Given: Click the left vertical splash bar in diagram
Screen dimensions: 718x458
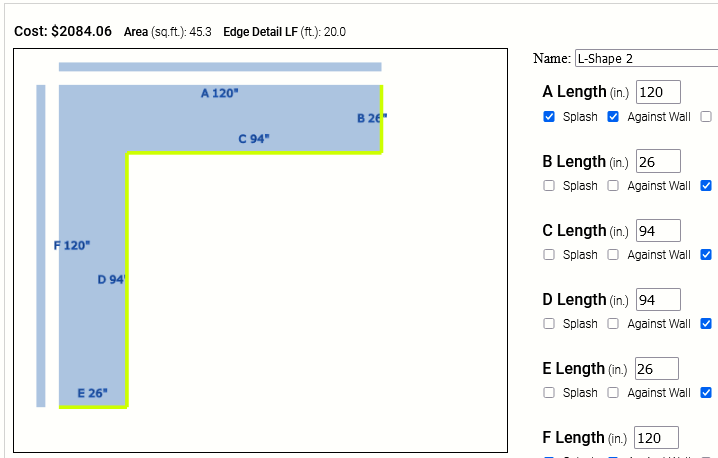Looking at the screenshot, I should [x=41, y=246].
